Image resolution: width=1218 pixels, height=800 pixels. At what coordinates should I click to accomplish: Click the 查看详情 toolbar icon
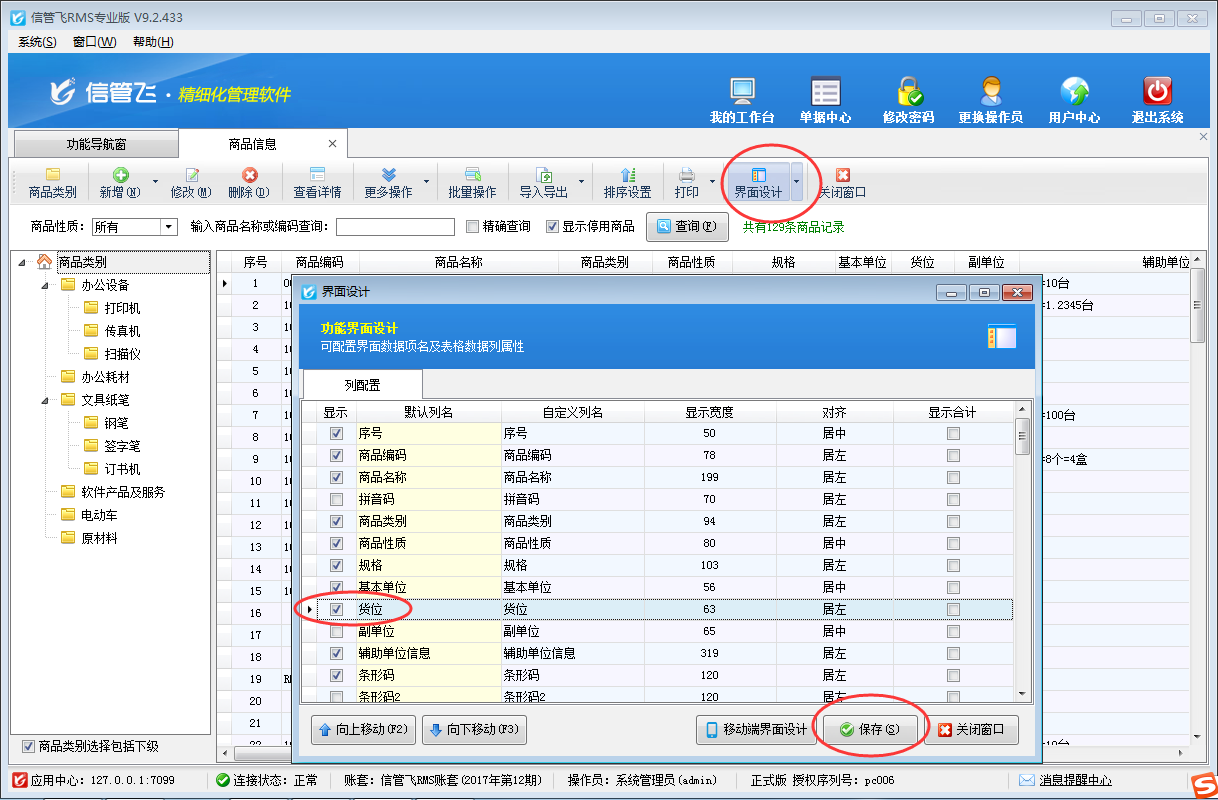(x=317, y=175)
